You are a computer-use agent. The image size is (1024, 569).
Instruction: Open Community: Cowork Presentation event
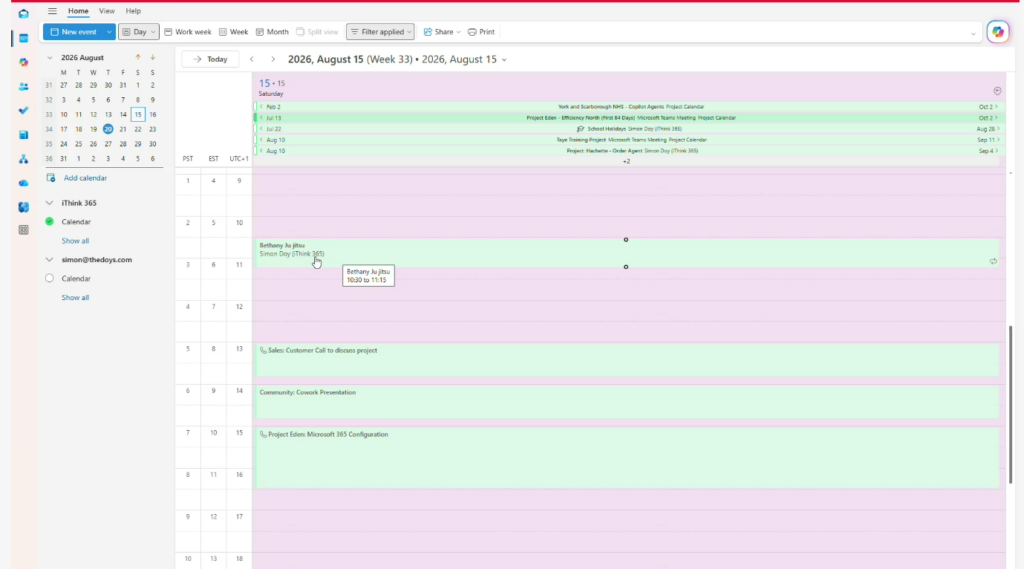pyautogui.click(x=626, y=402)
